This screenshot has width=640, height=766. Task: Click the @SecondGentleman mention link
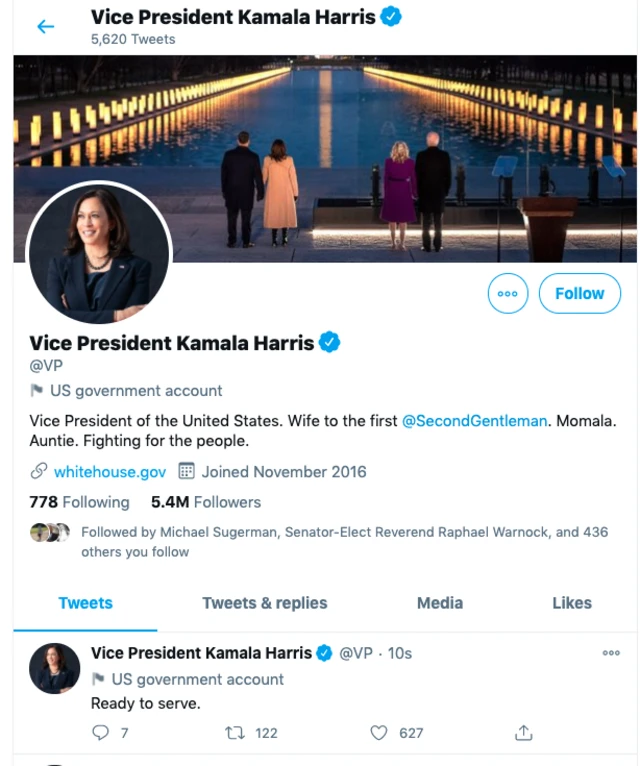pyautogui.click(x=474, y=421)
